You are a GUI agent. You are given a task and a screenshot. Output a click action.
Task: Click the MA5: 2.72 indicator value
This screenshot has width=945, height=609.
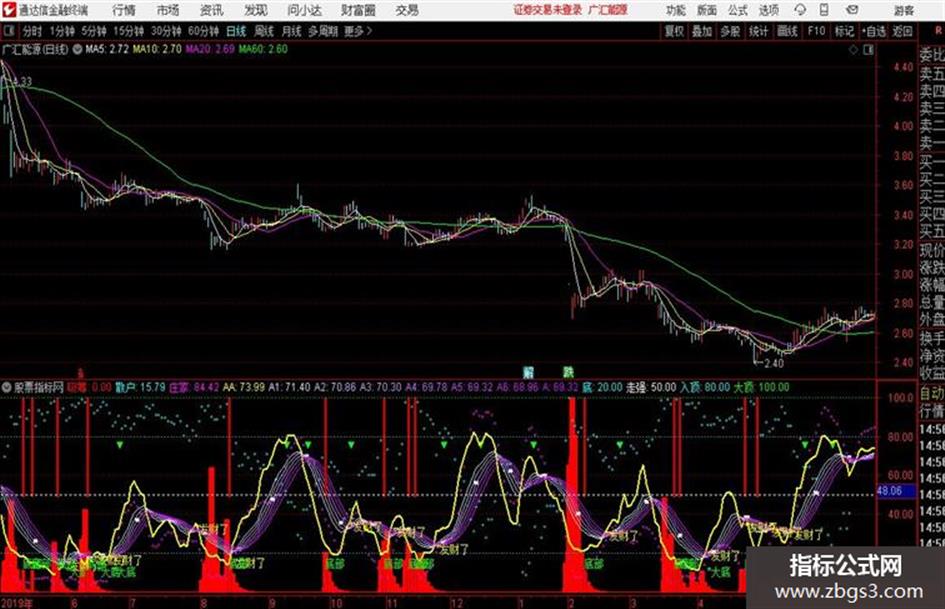coord(107,49)
